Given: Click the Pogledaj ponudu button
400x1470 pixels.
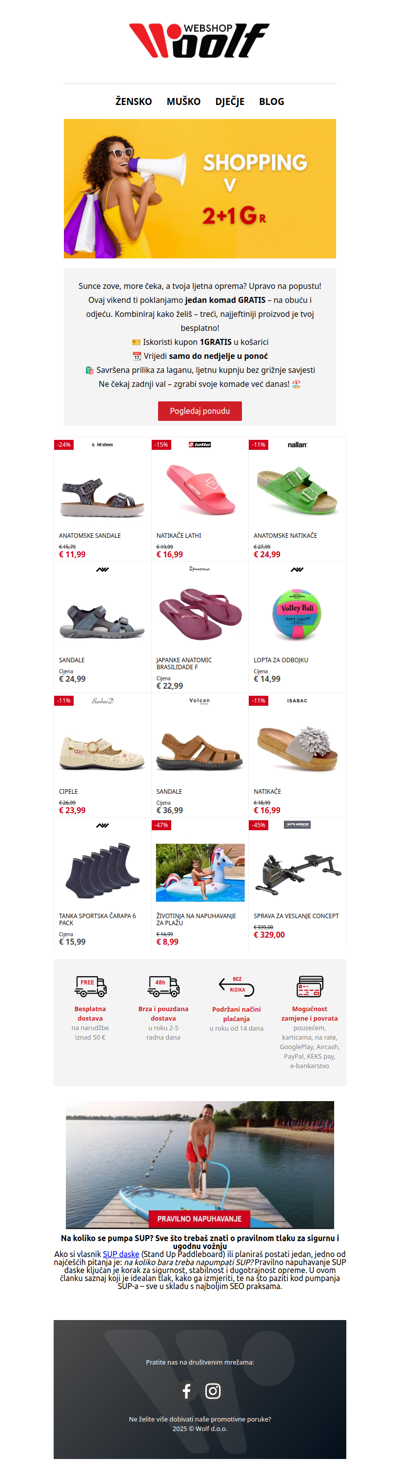Looking at the screenshot, I should (200, 411).
